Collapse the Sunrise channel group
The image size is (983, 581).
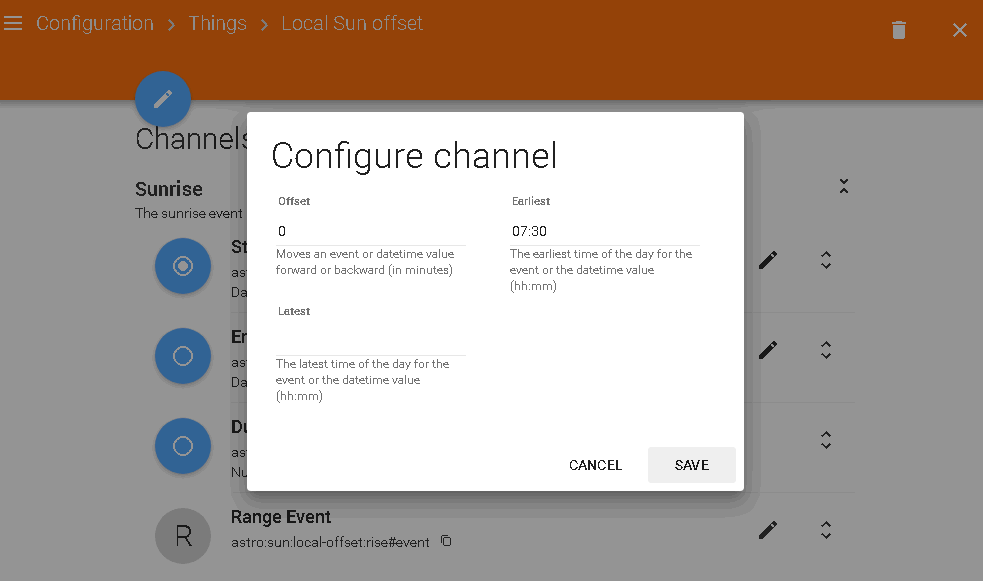coord(844,186)
